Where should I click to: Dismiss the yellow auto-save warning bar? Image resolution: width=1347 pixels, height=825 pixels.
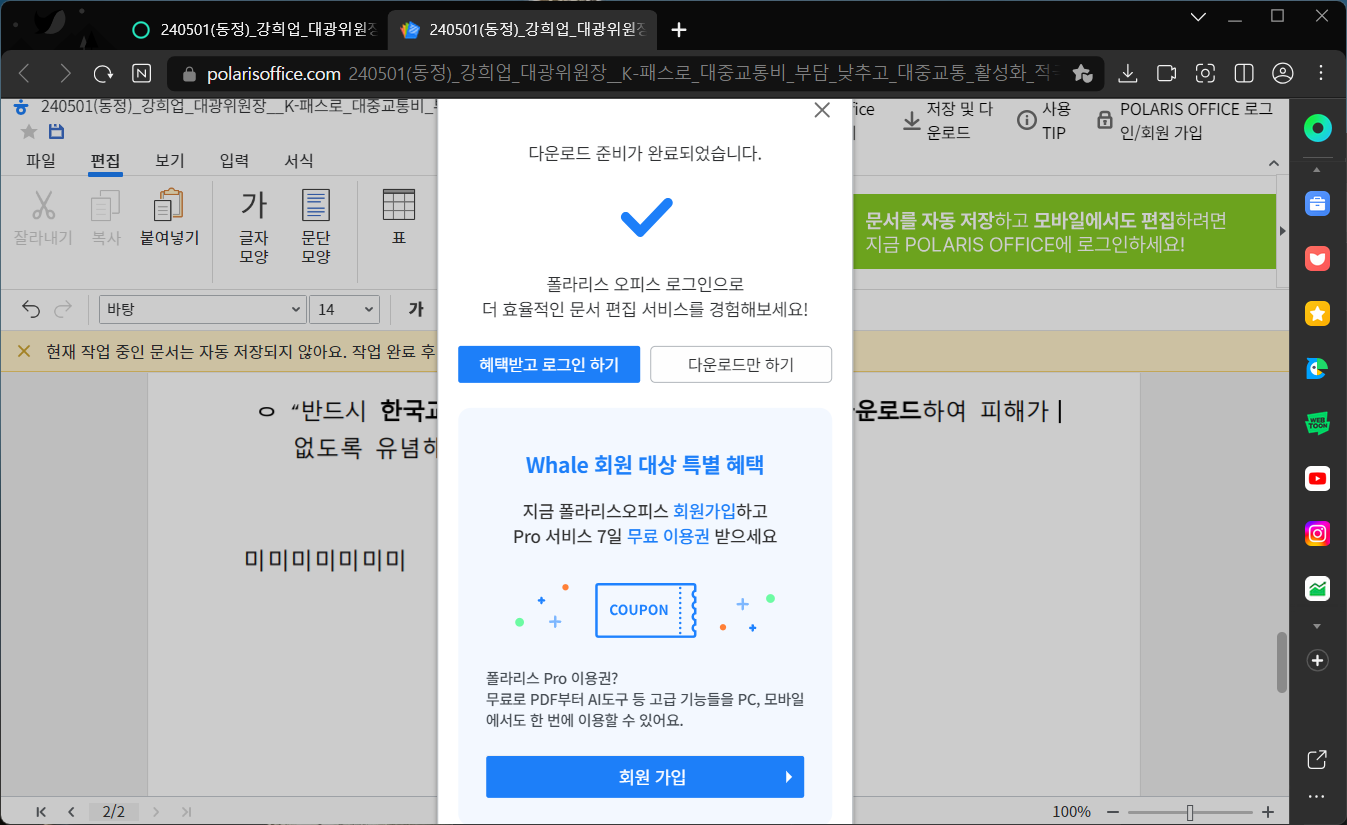24,351
